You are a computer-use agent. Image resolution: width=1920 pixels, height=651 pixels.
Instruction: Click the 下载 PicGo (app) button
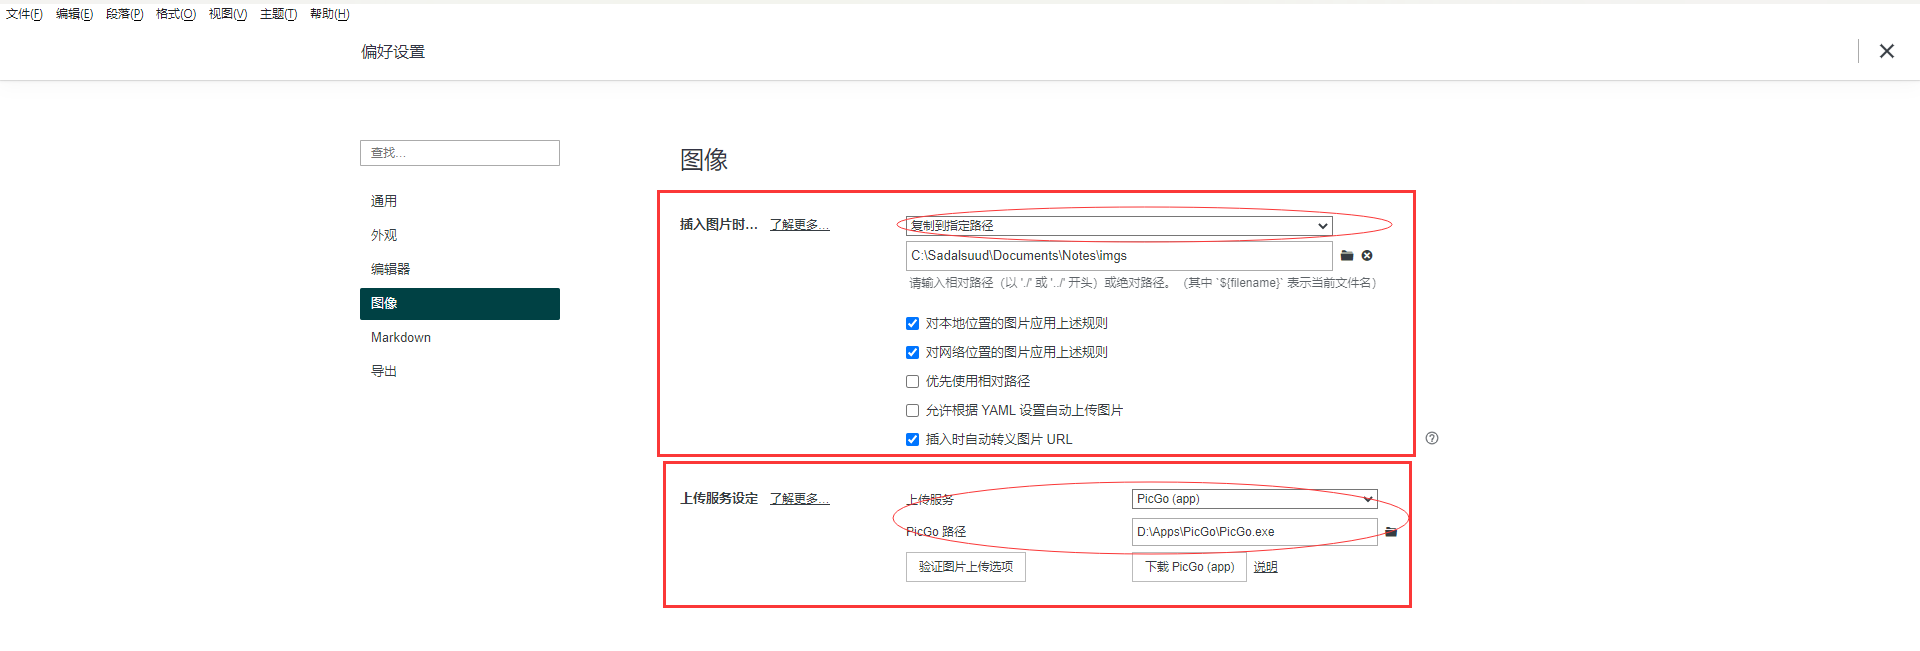click(1189, 567)
